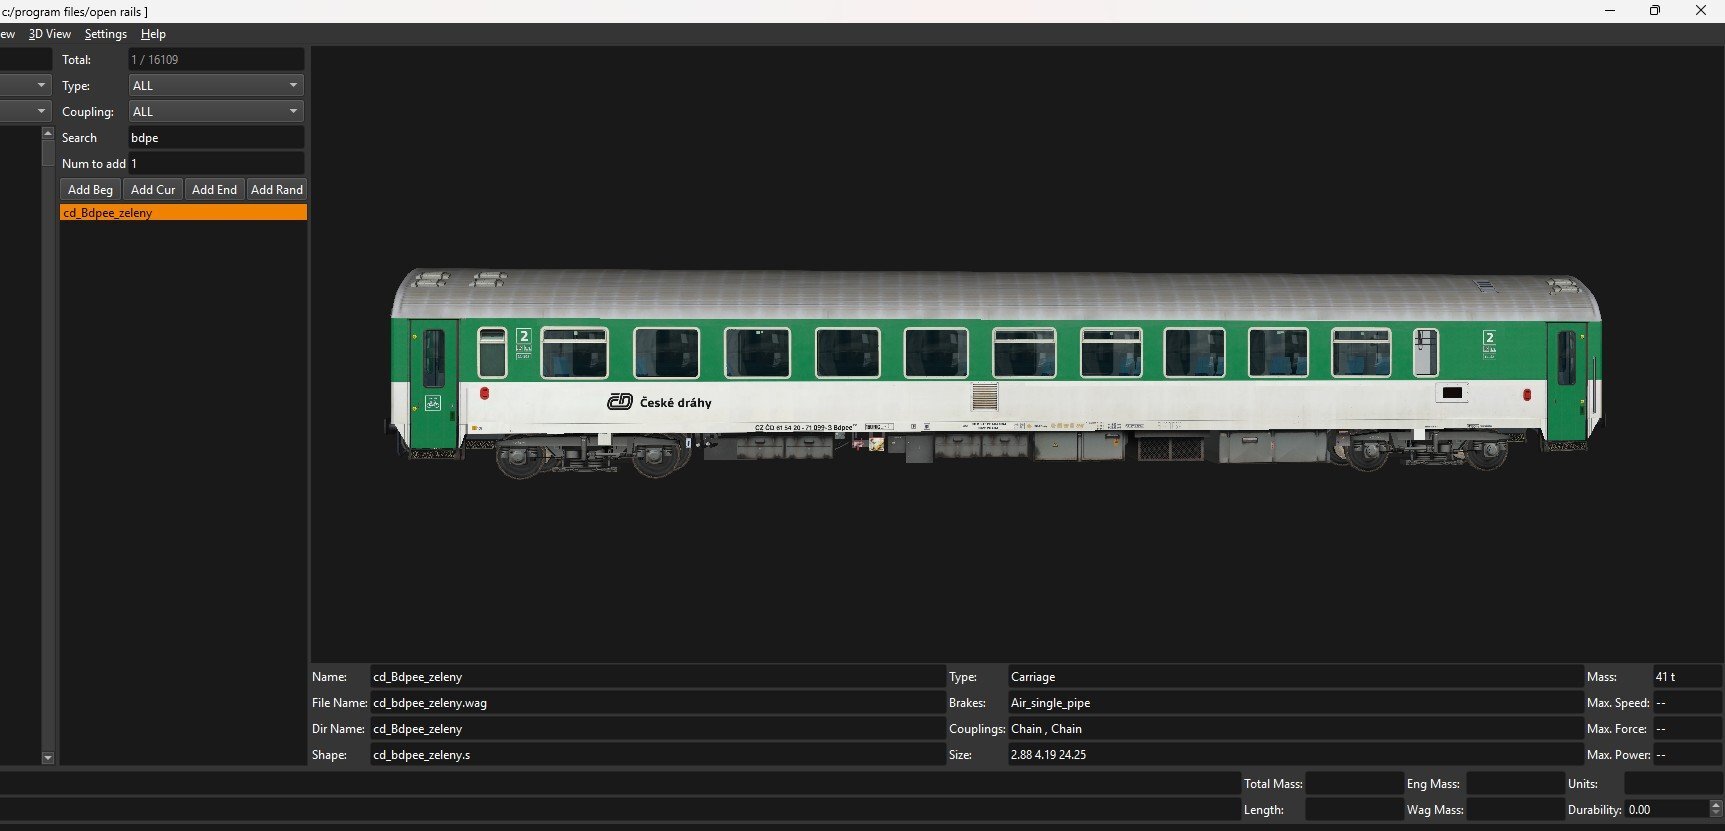
Task: Open the left-panel dropdown beside the Coupling row
Action: [26, 112]
